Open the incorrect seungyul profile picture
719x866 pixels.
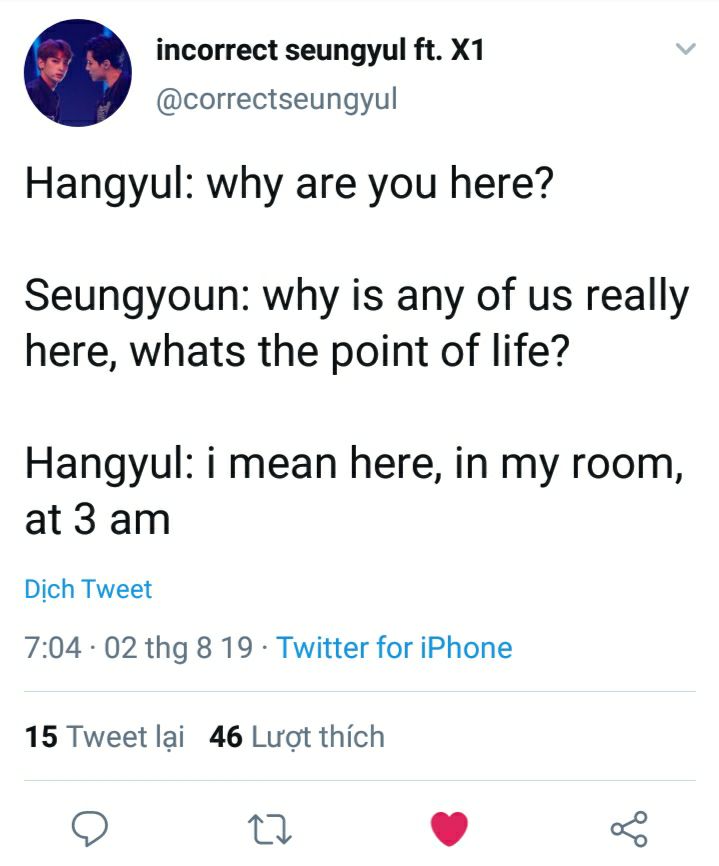pos(77,73)
